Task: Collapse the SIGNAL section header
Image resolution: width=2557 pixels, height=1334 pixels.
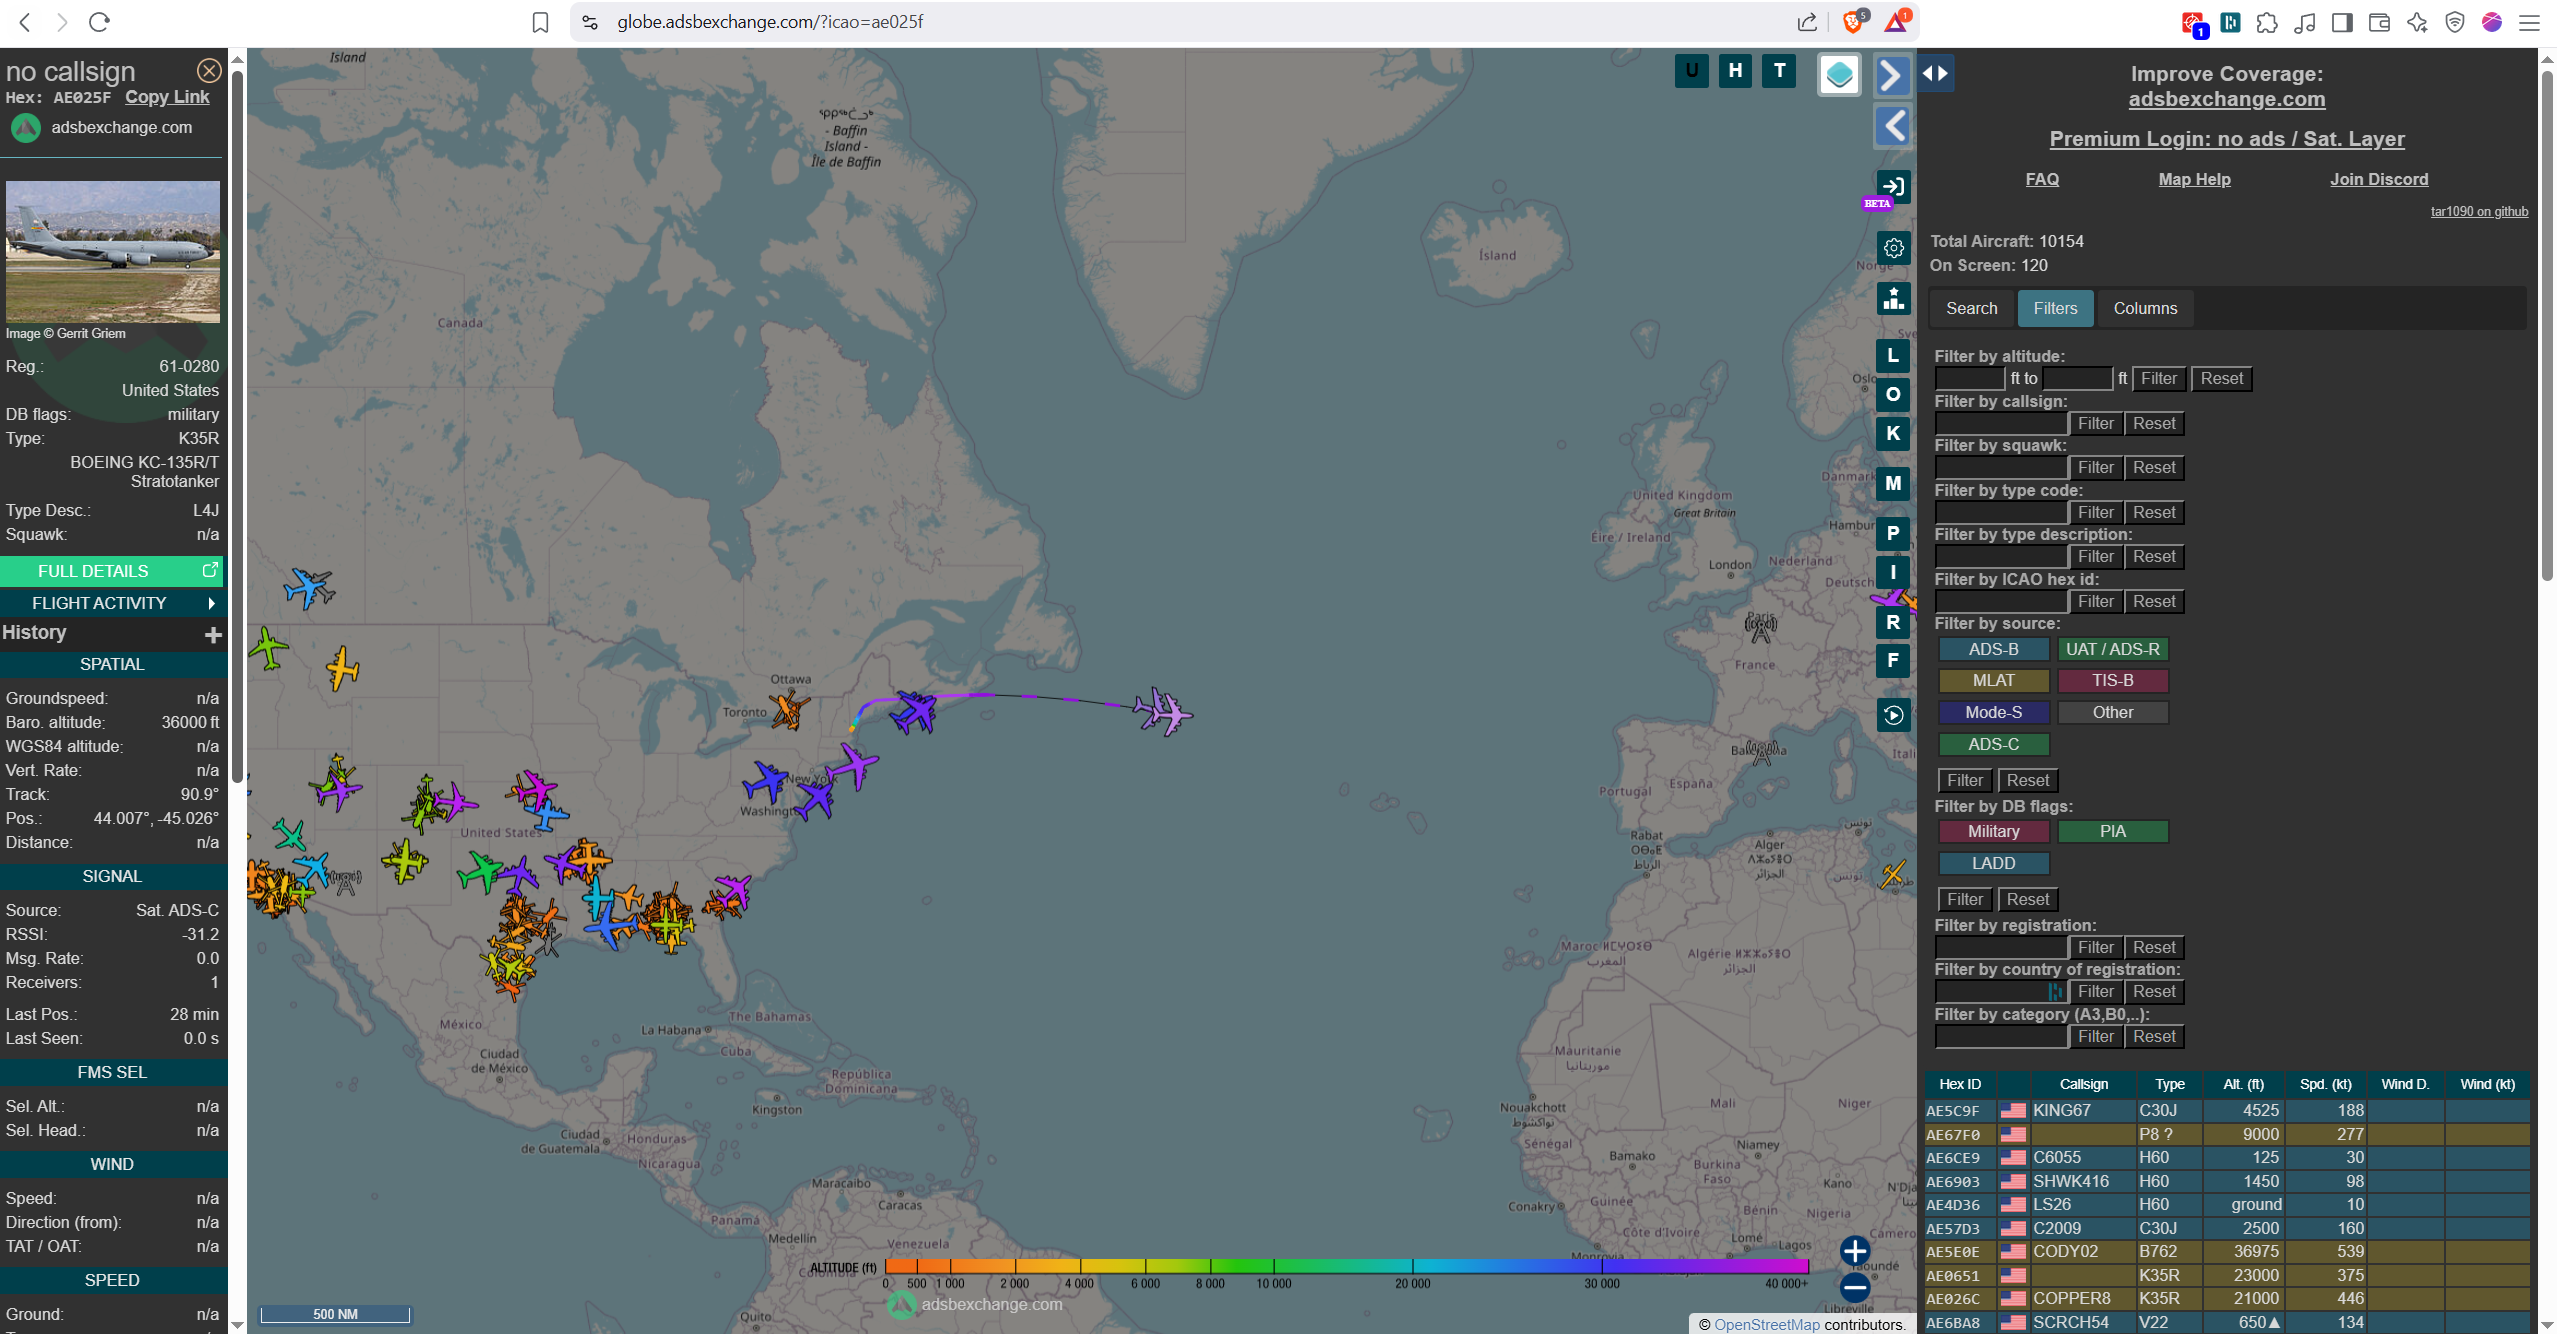Action: [x=112, y=876]
